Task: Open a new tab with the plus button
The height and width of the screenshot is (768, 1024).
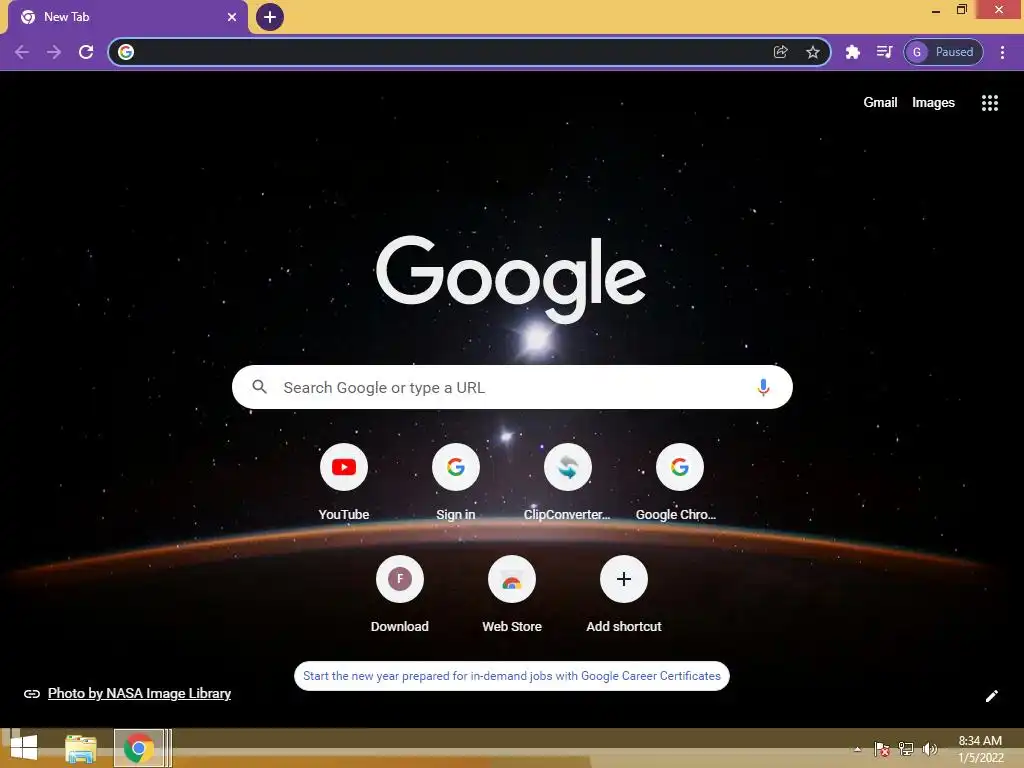Action: pos(270,17)
